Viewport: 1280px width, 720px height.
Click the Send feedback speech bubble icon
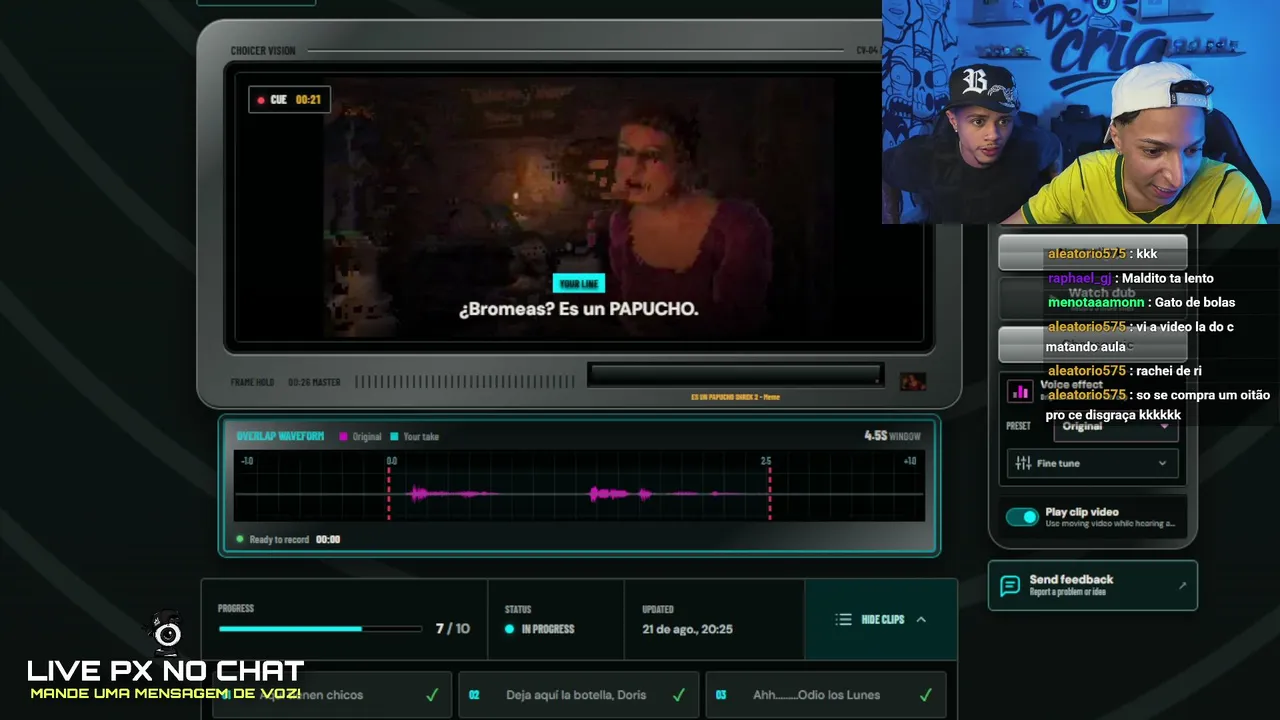point(1010,585)
